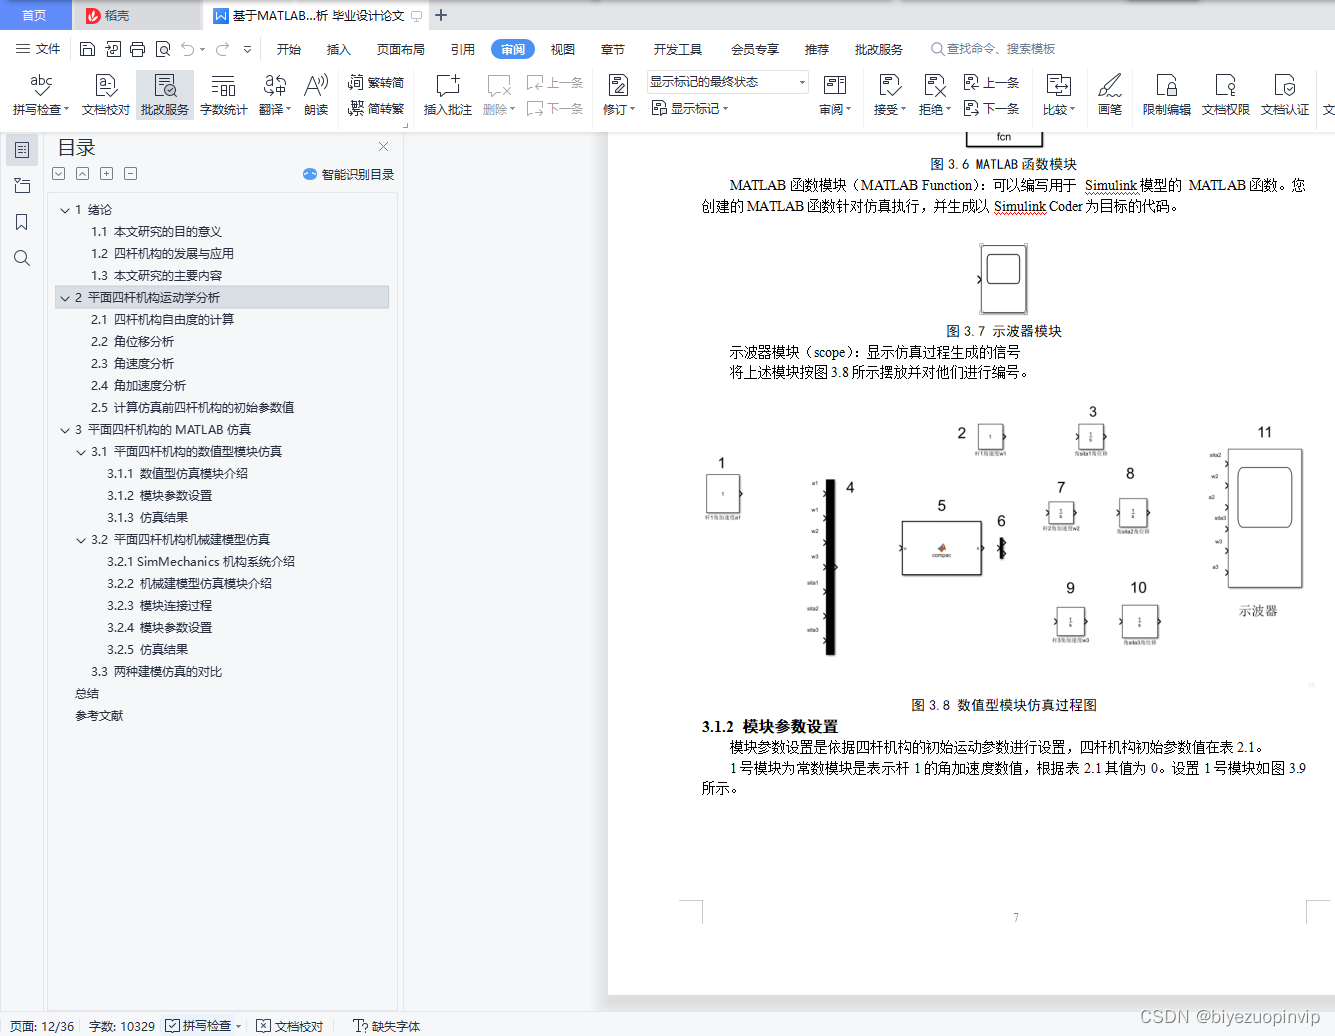Image resolution: width=1335 pixels, height=1036 pixels.
Task: Convert simplified to traditional (简转繁)
Action: click(x=376, y=108)
